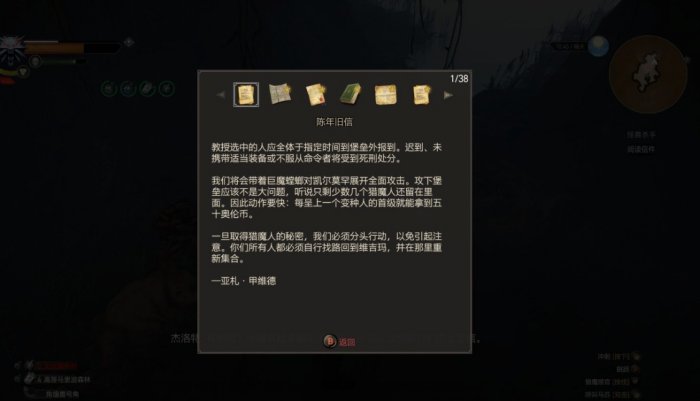Viewport: 700px width, 401px height.
Task: Open the green book icon
Action: [350, 94]
